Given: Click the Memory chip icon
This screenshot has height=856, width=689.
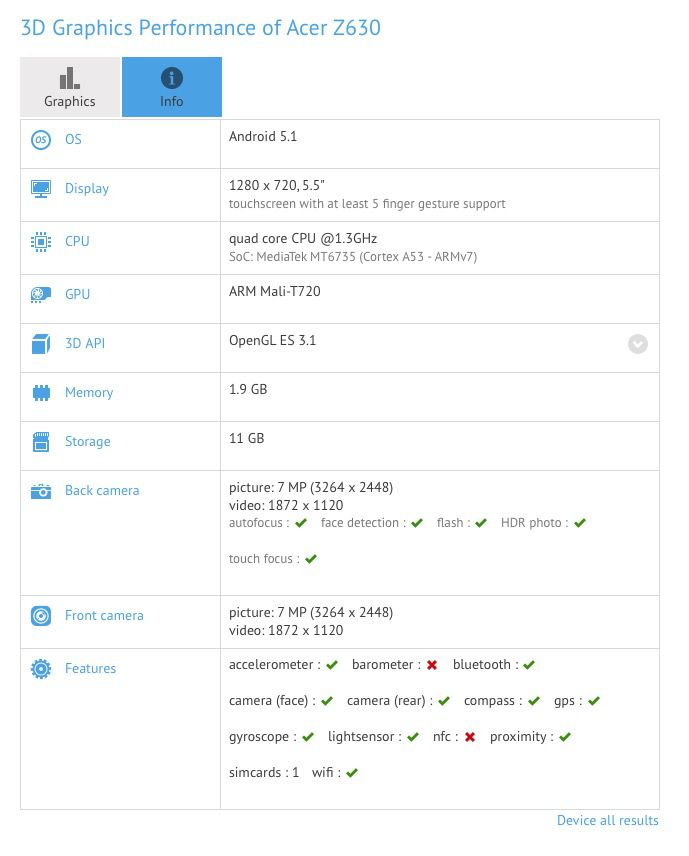Looking at the screenshot, I should pos(41,393).
